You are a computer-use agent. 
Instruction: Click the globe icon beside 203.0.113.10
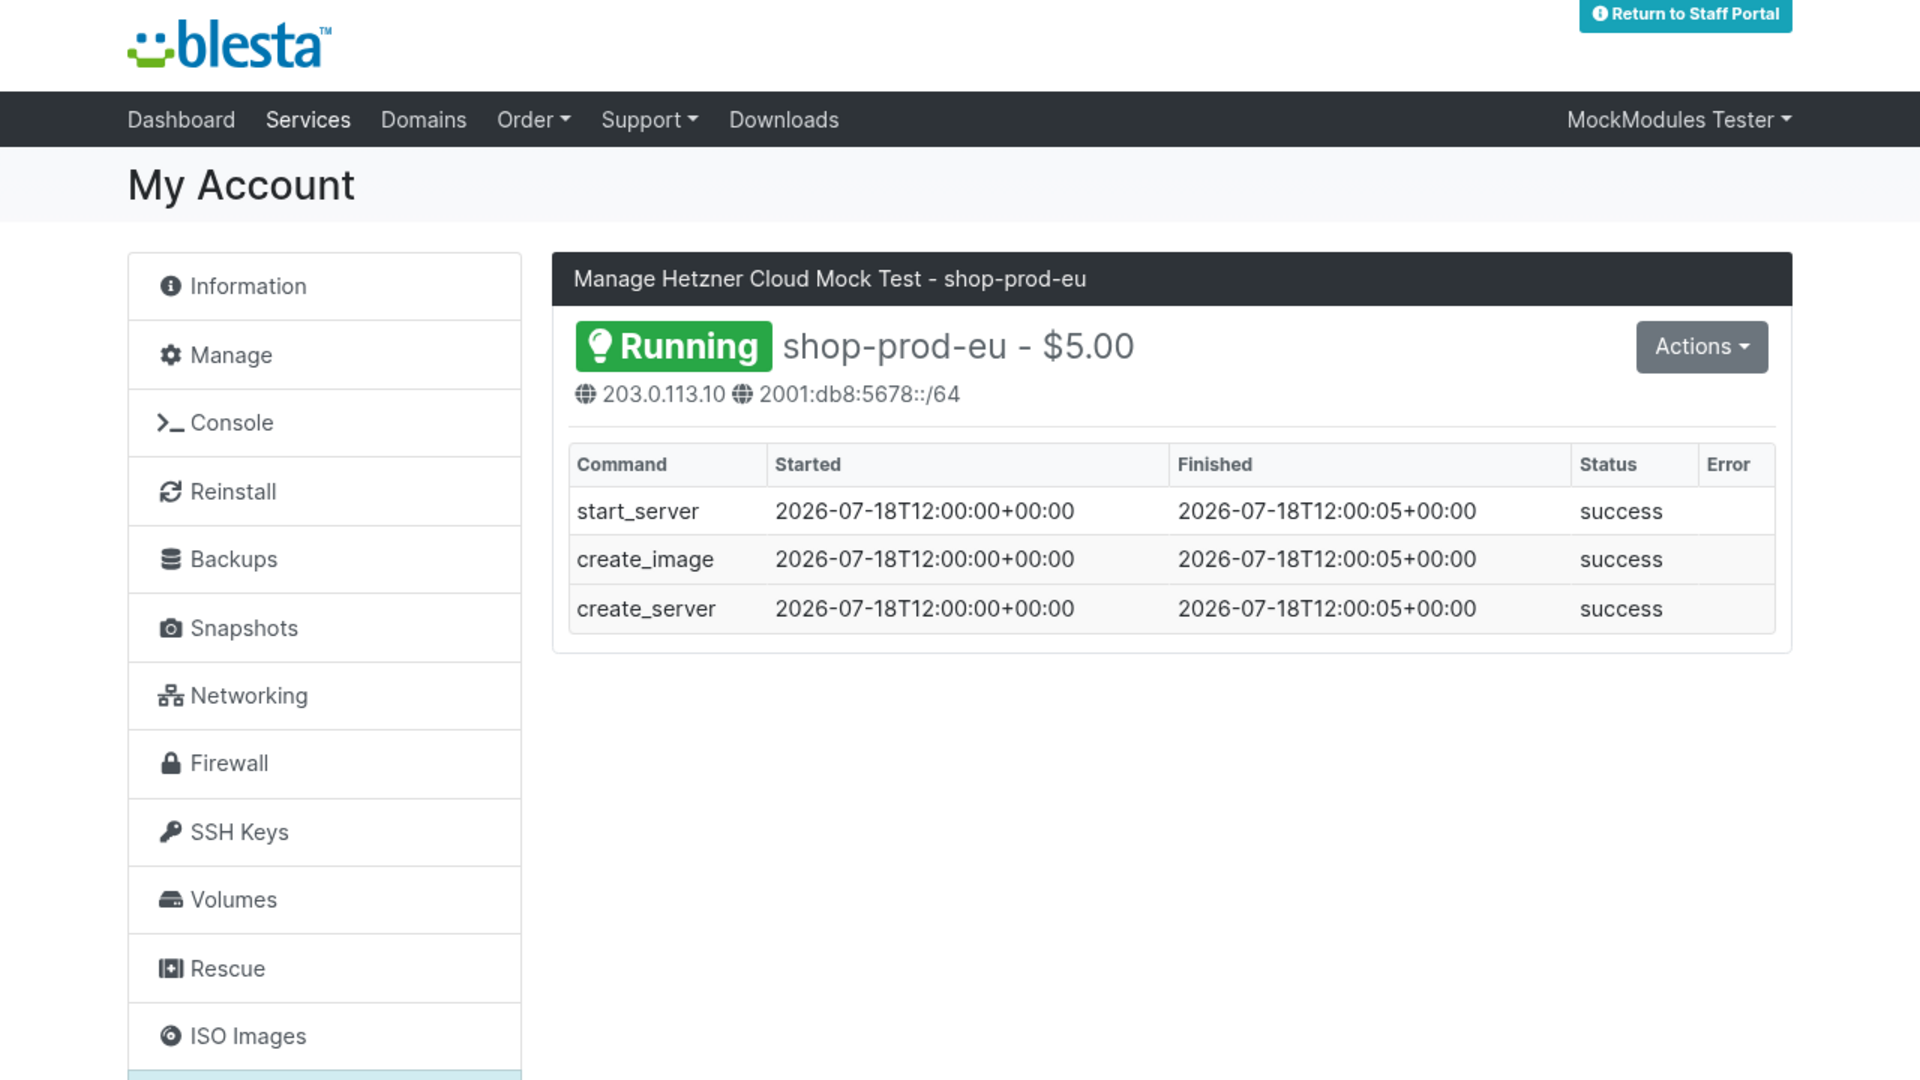(x=586, y=394)
